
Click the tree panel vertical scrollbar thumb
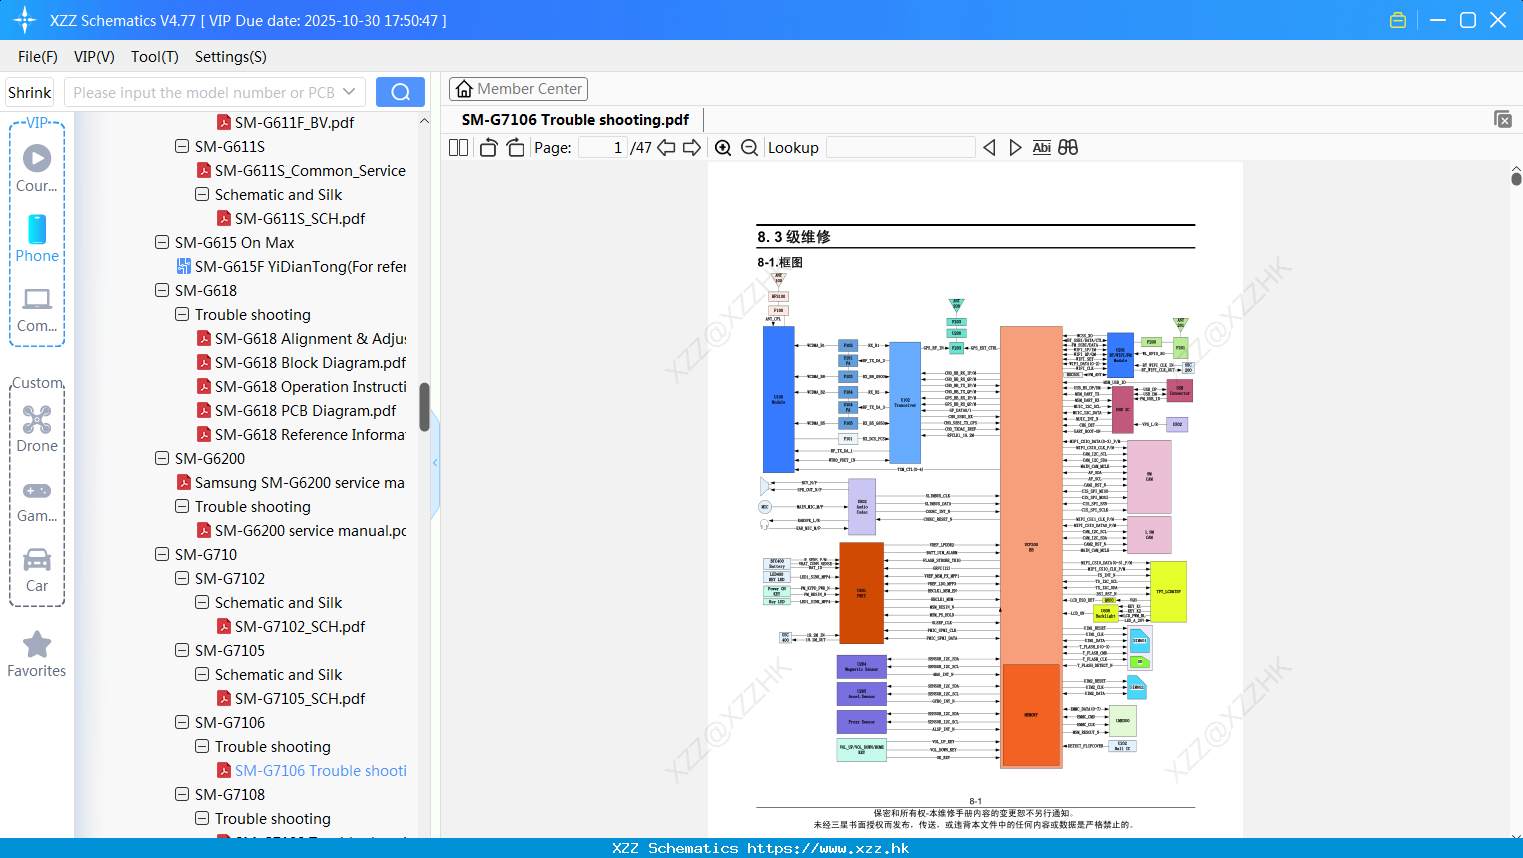click(x=424, y=407)
